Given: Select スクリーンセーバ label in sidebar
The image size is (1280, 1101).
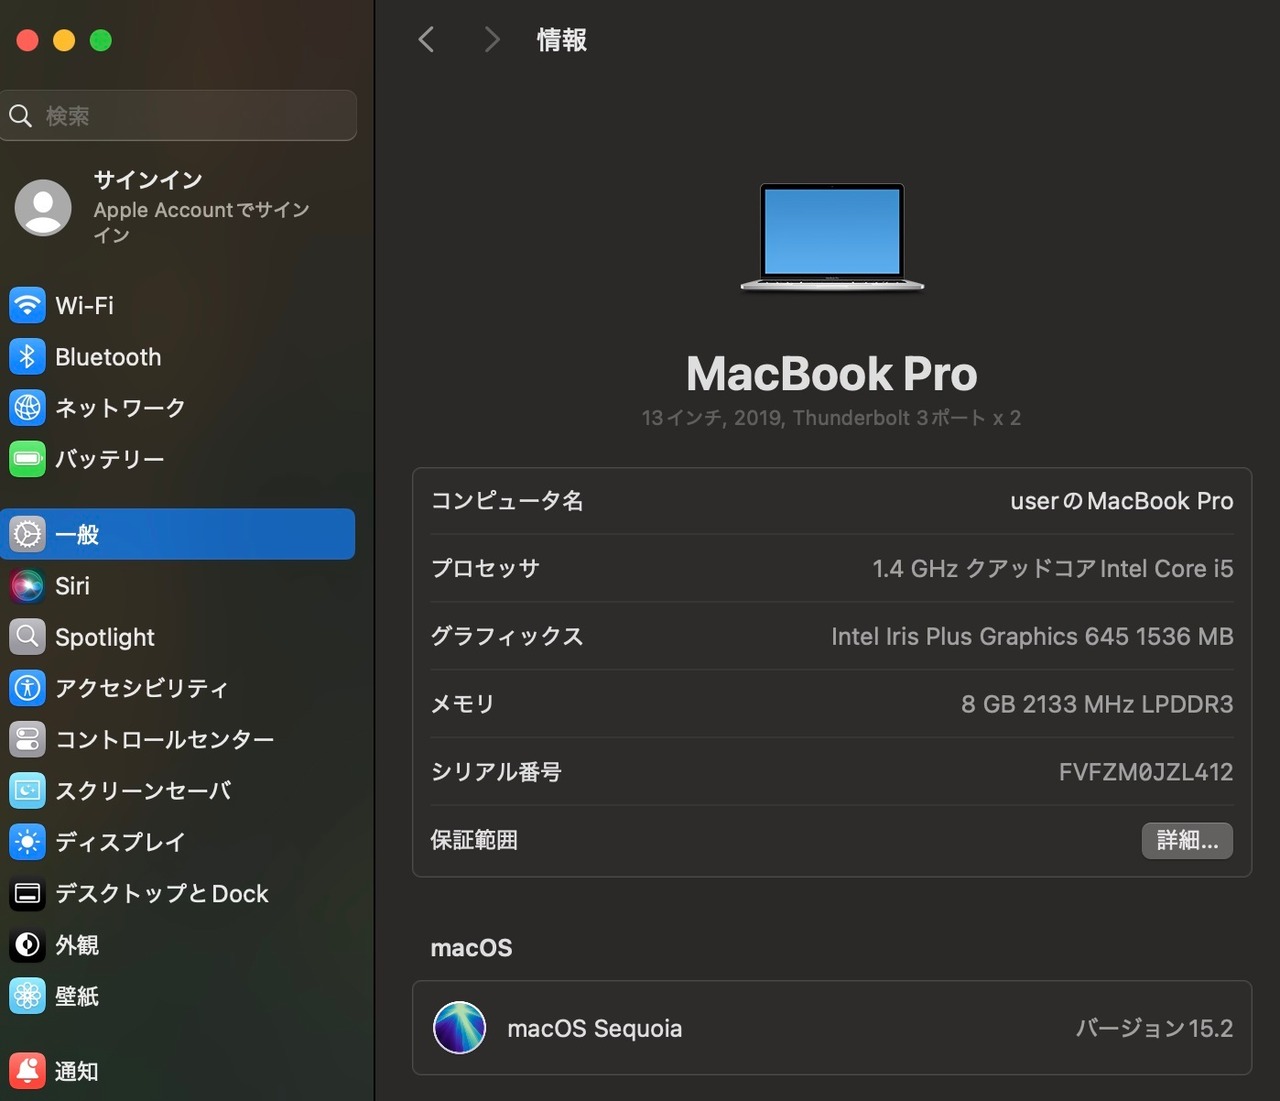Looking at the screenshot, I should pos(143,791).
